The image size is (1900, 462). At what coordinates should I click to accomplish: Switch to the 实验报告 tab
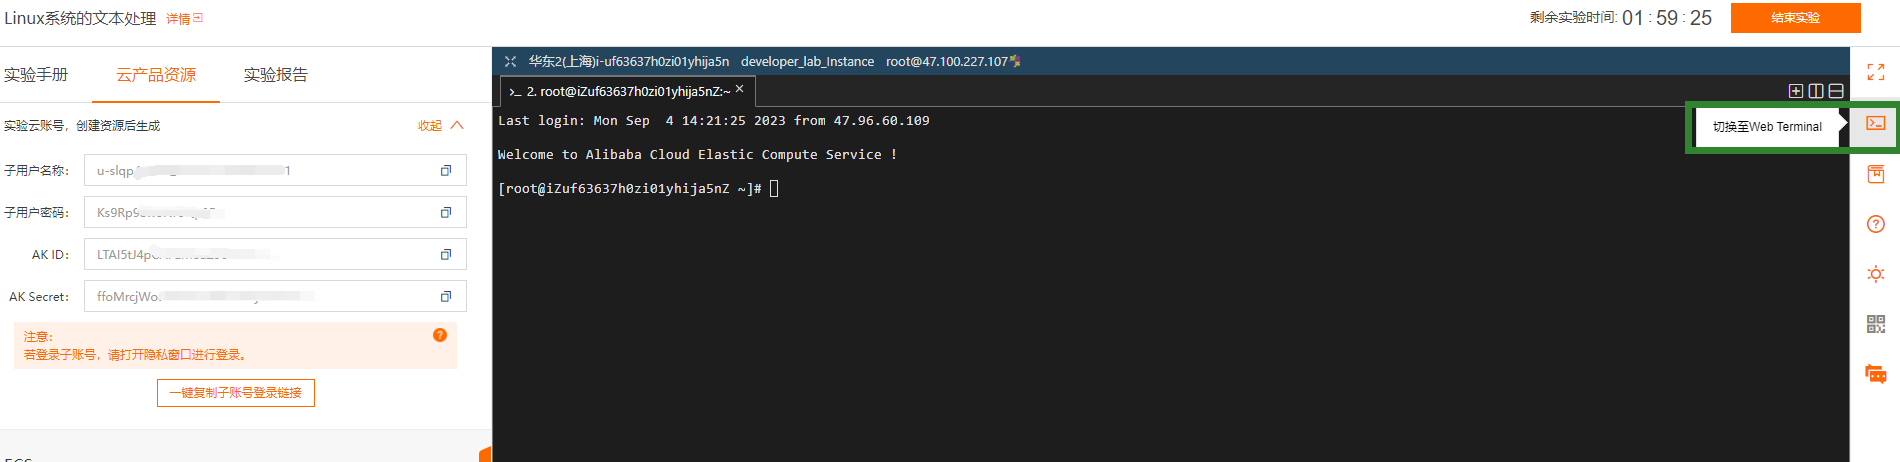point(275,75)
